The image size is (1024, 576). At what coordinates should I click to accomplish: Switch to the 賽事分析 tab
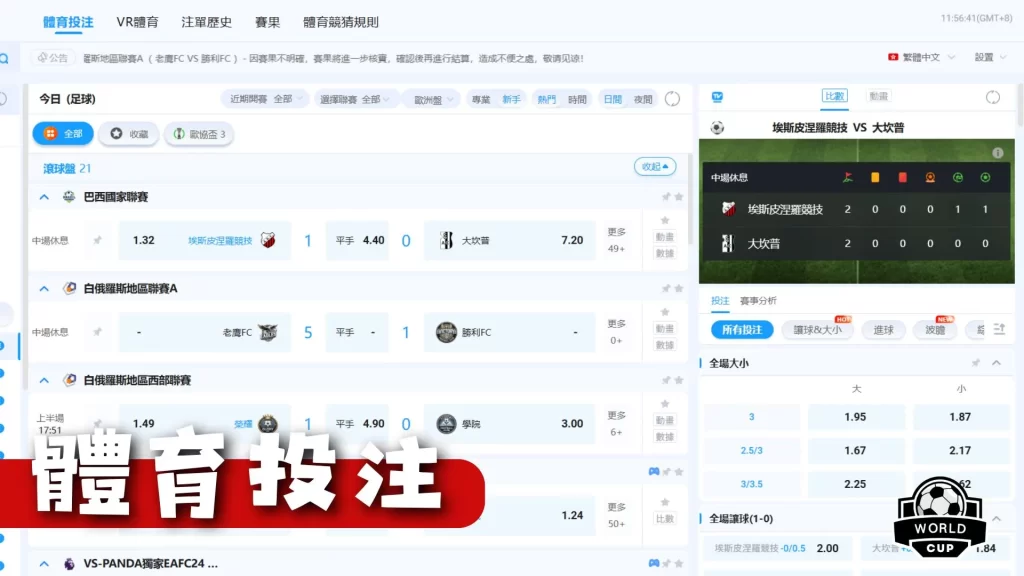click(760, 298)
